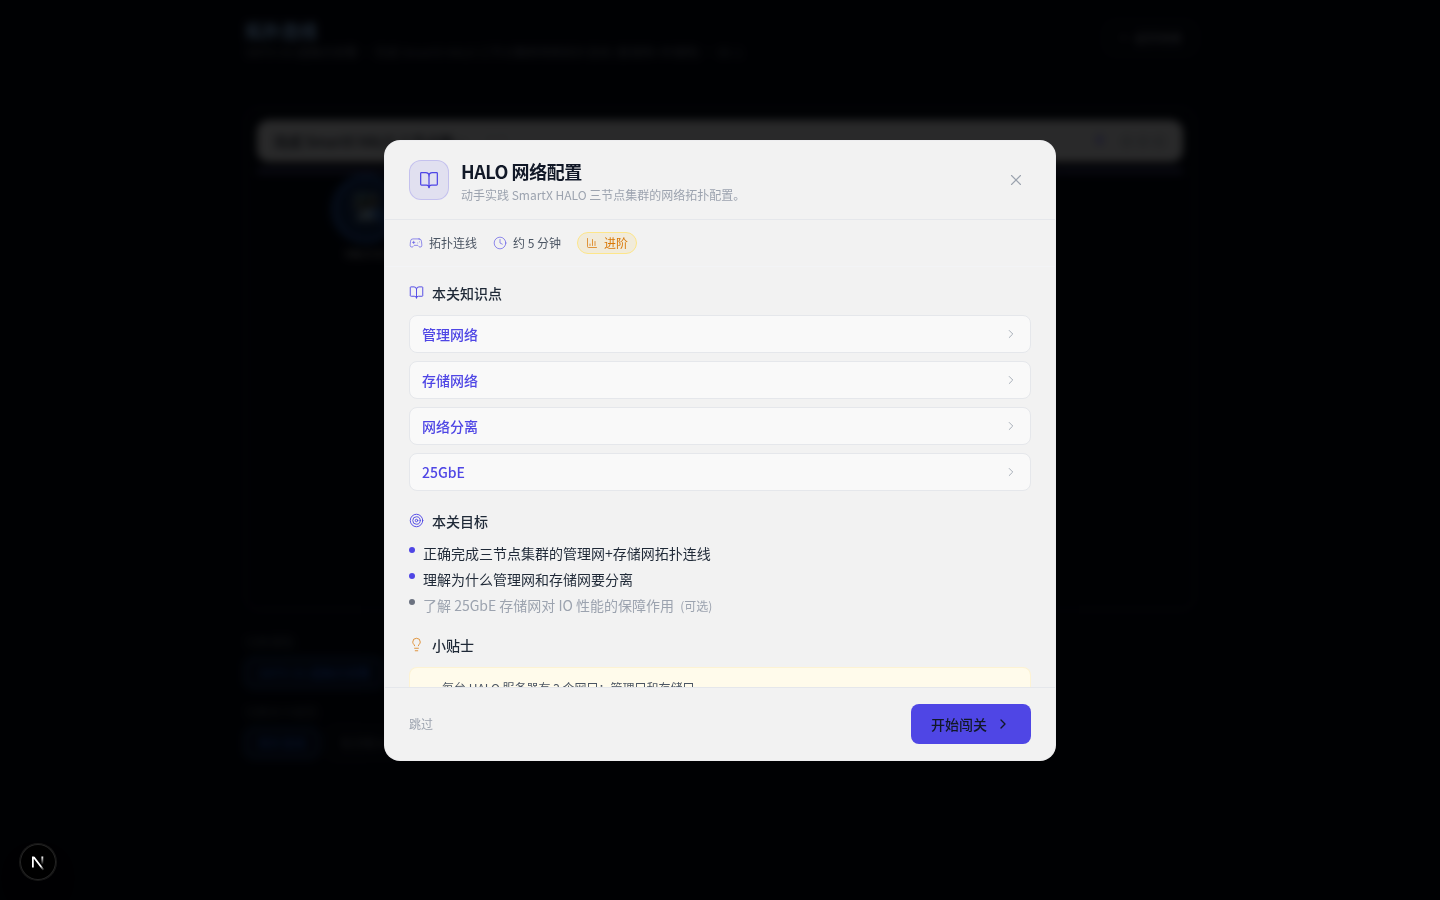
Task: Expand the 存储网络 knowledge item chevron
Action: coord(1011,380)
